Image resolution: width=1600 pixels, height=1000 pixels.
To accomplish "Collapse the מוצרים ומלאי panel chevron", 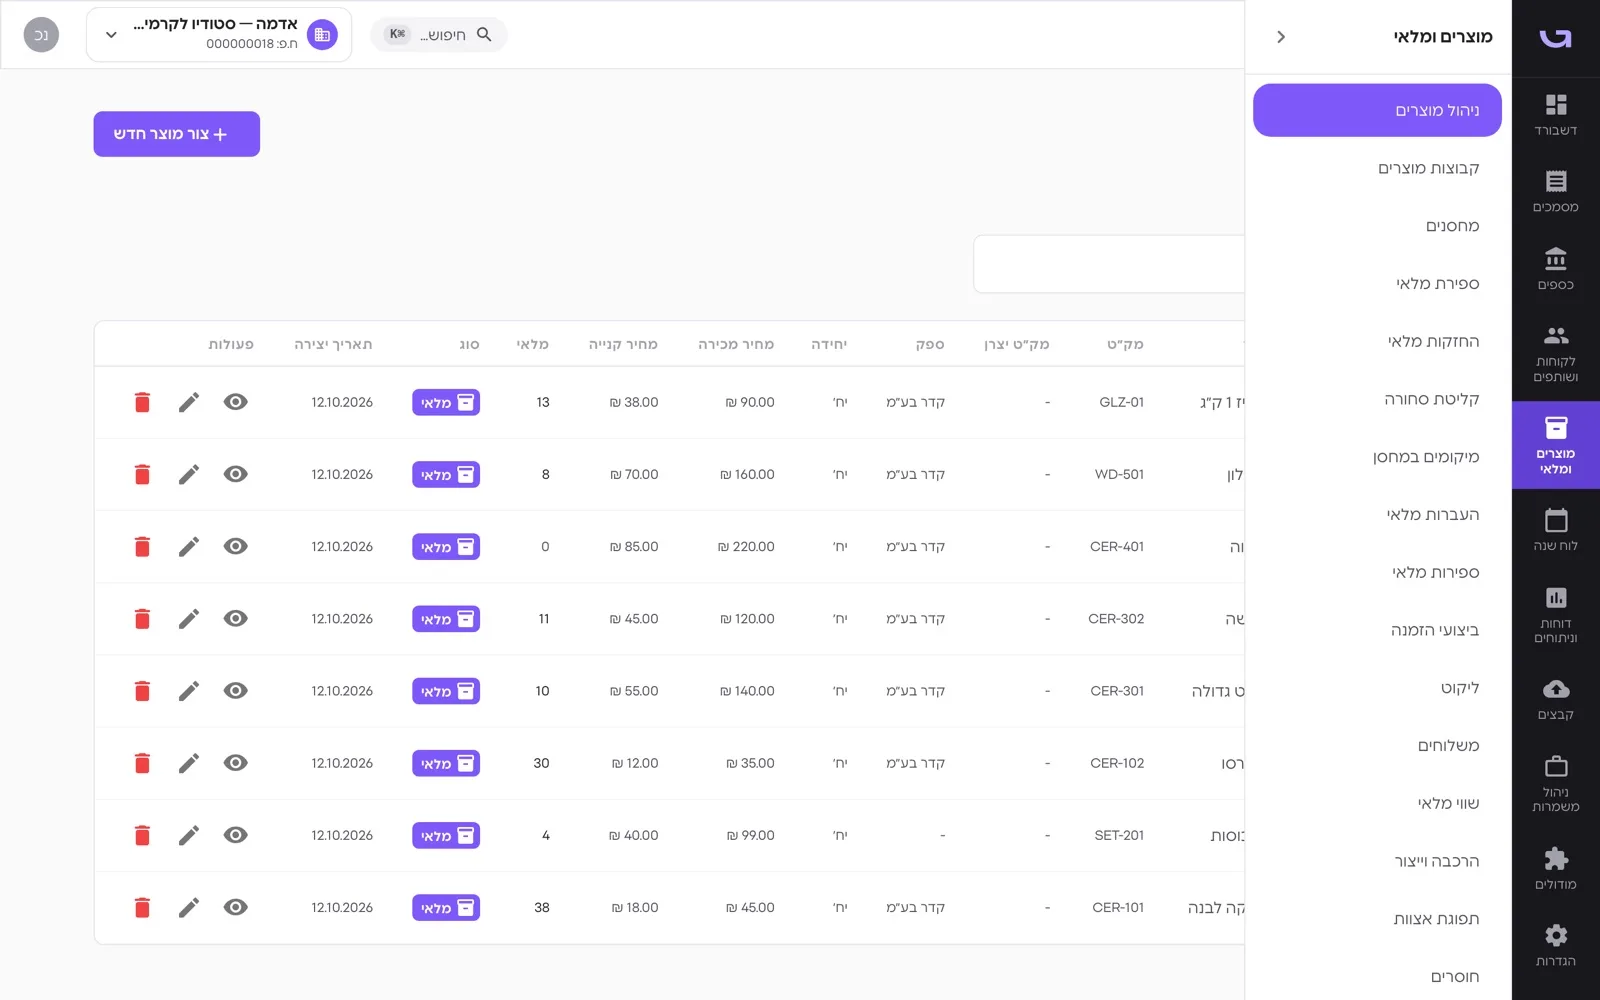I will [x=1281, y=37].
